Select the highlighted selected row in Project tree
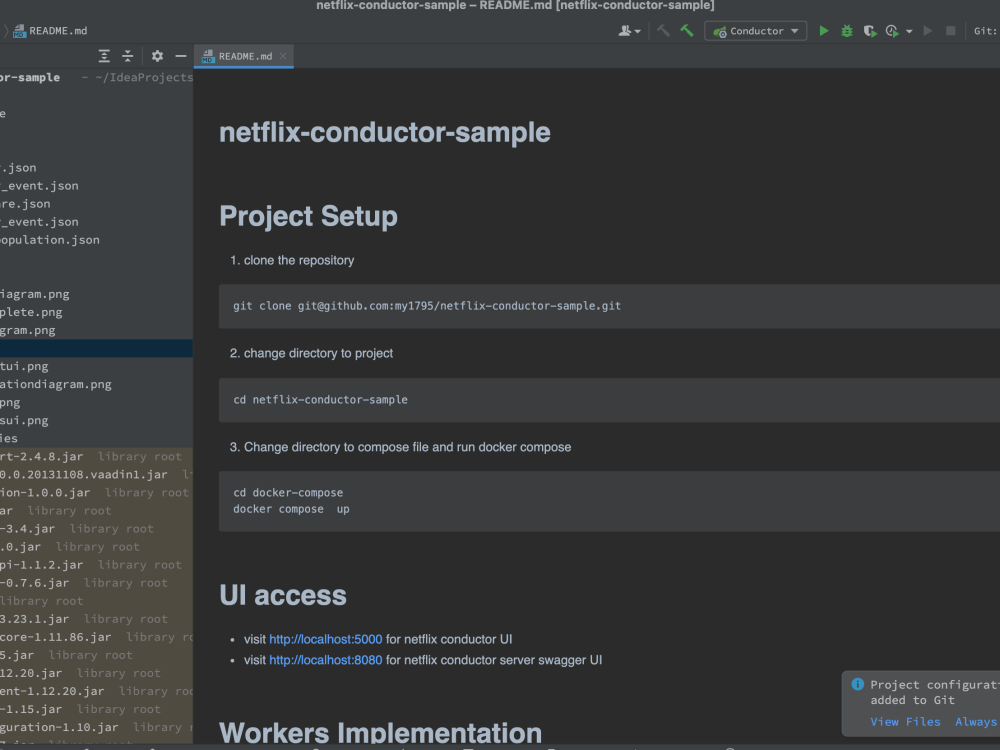Viewport: 1000px width, 750px height. [96, 348]
